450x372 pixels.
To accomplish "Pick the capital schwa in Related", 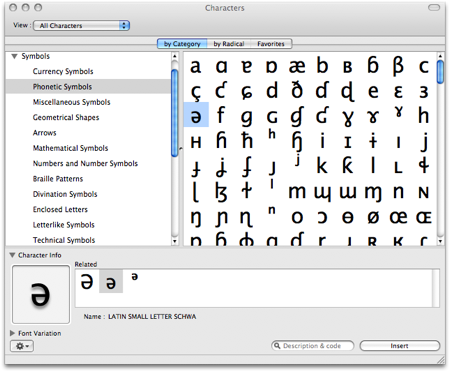I will 87,281.
